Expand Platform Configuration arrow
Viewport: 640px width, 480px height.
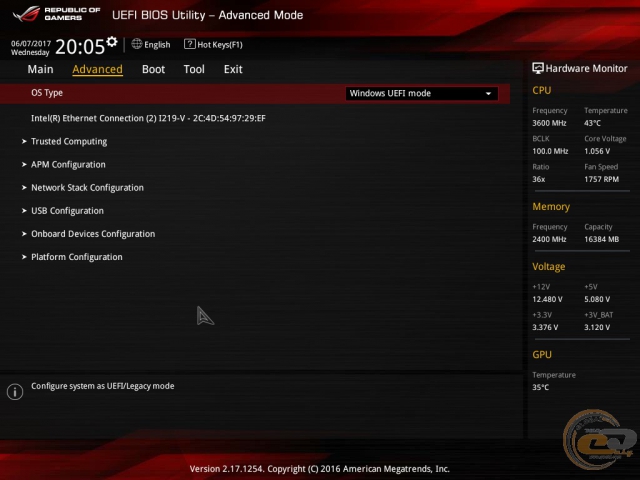[x=24, y=257]
